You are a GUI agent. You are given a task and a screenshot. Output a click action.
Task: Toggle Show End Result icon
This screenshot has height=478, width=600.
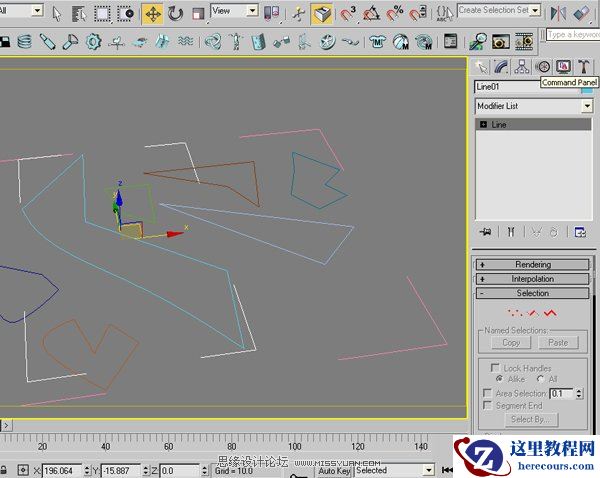pos(511,232)
